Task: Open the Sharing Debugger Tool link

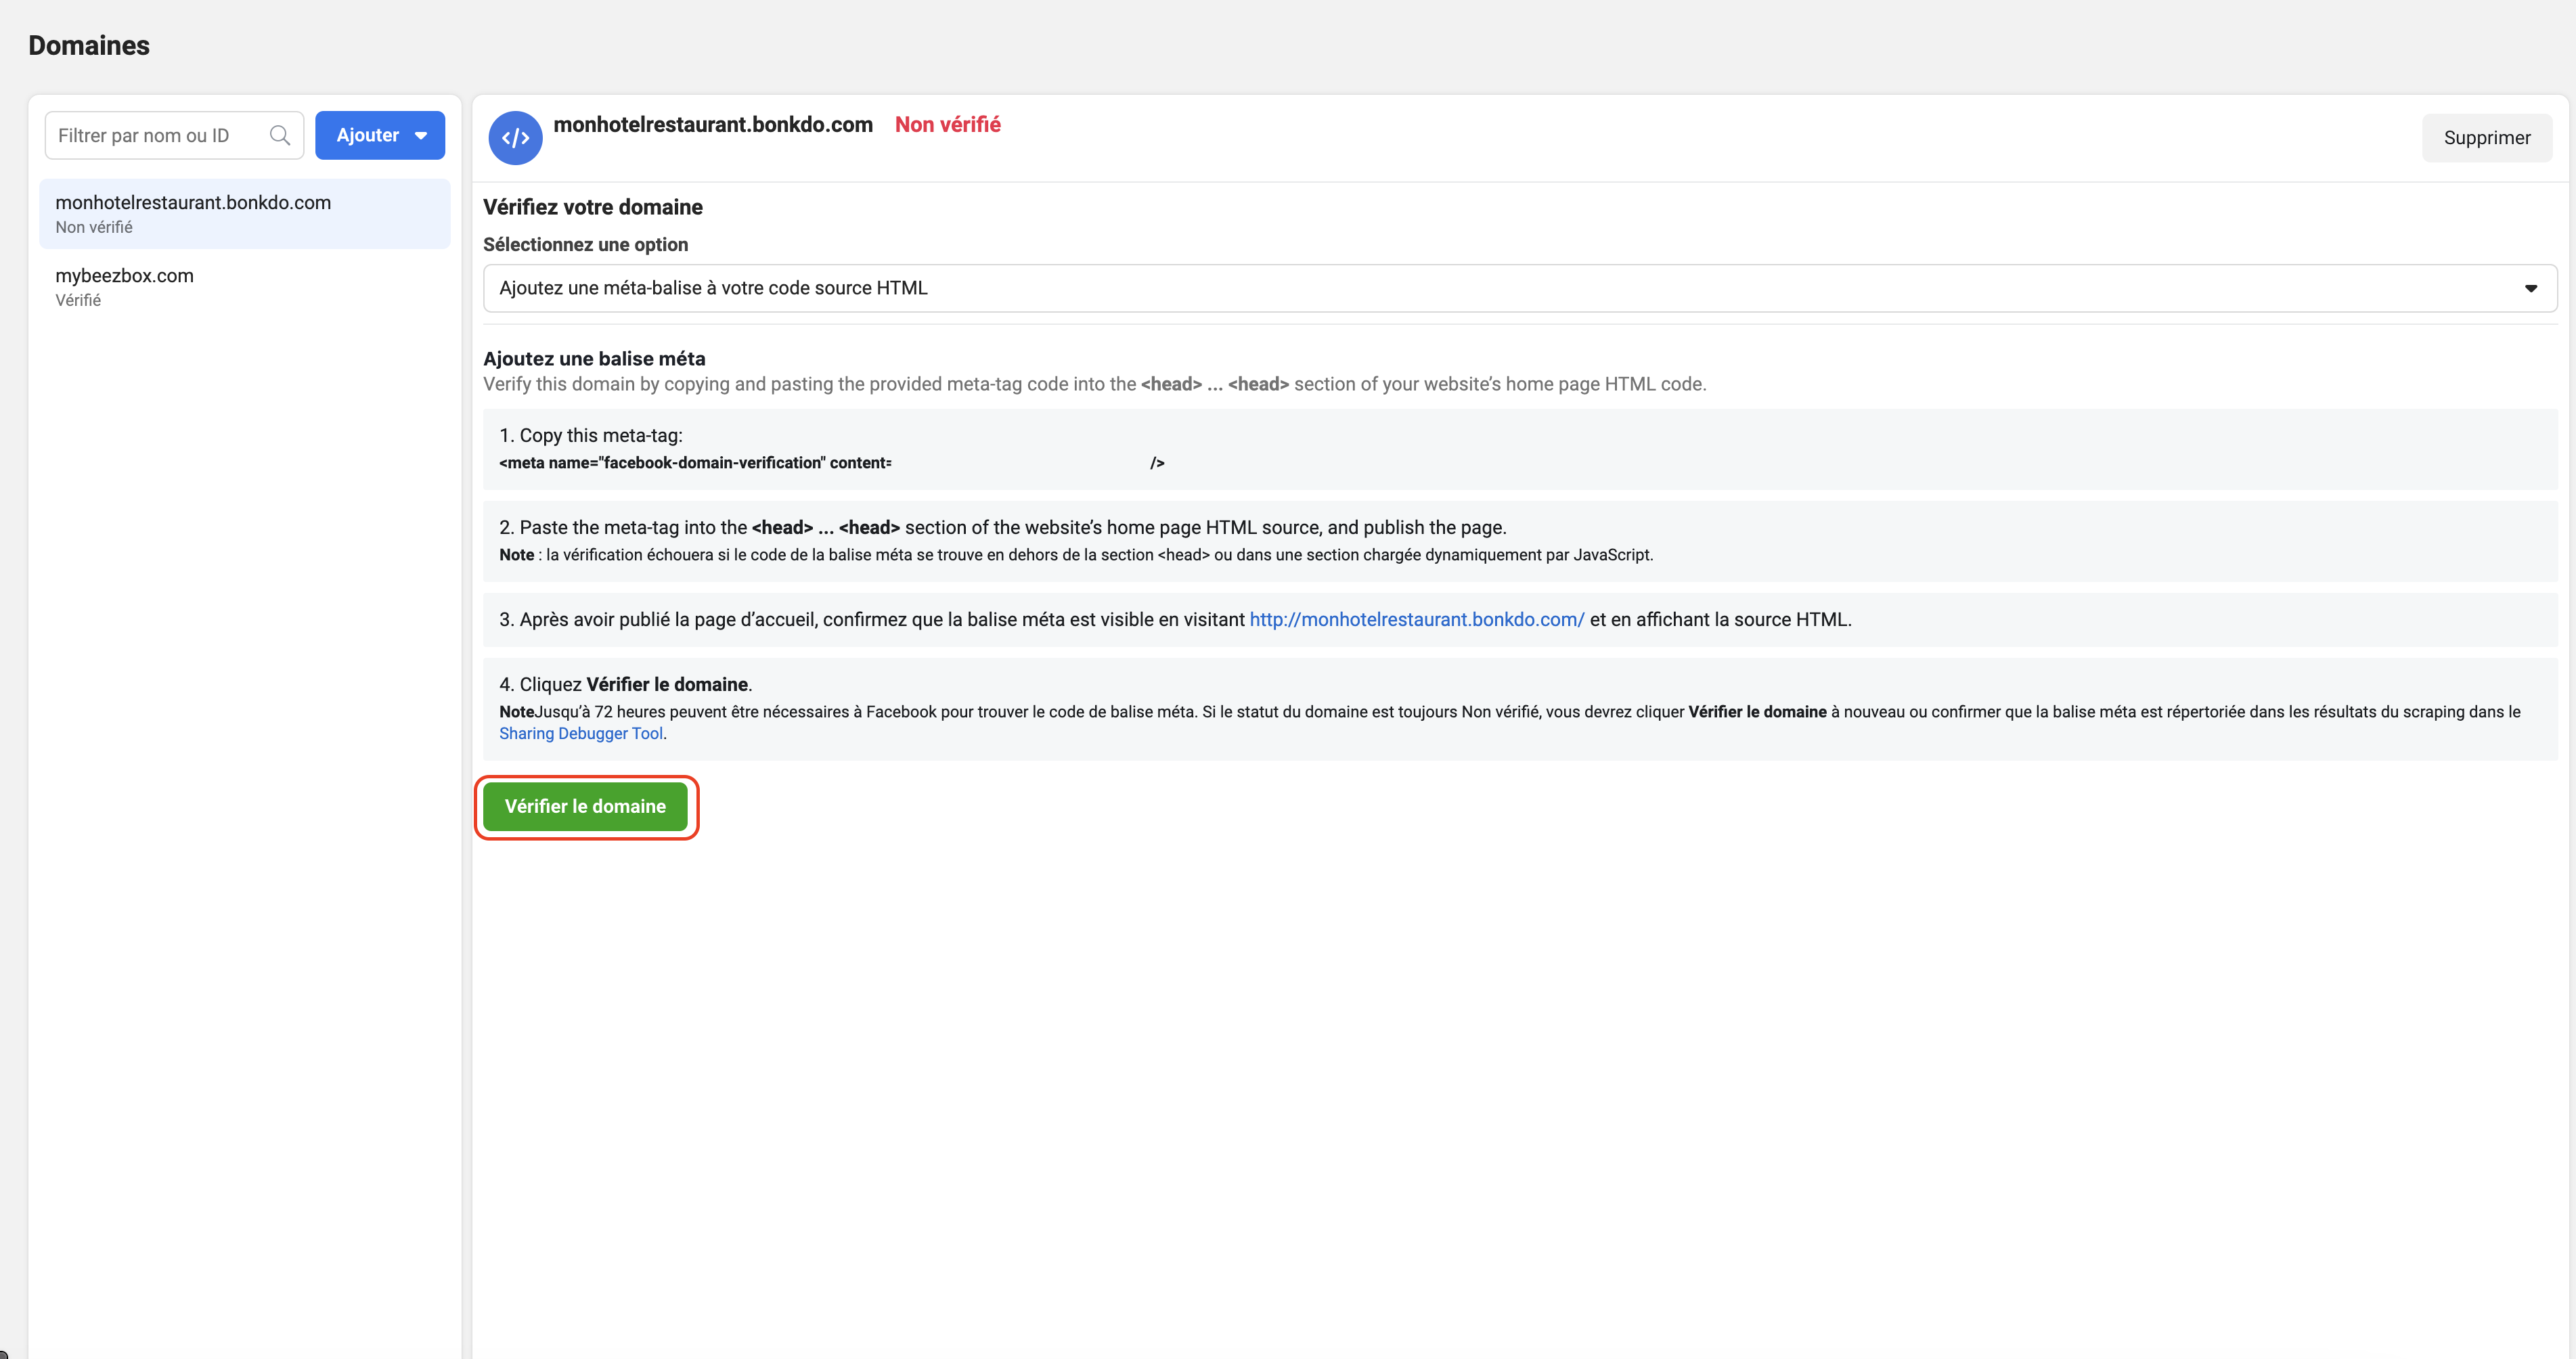Action: [x=580, y=733]
